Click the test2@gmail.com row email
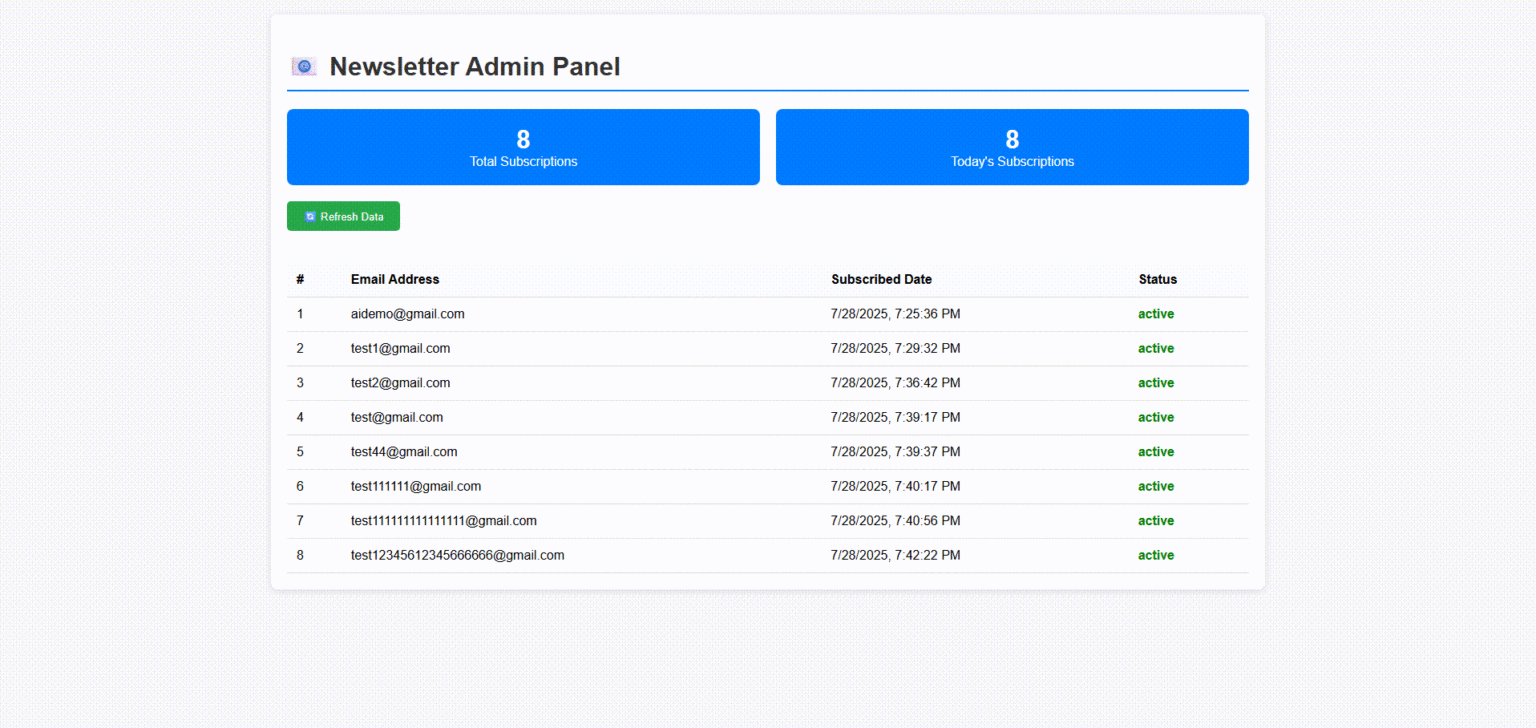Screen dimensions: 1536x728 click(x=400, y=383)
